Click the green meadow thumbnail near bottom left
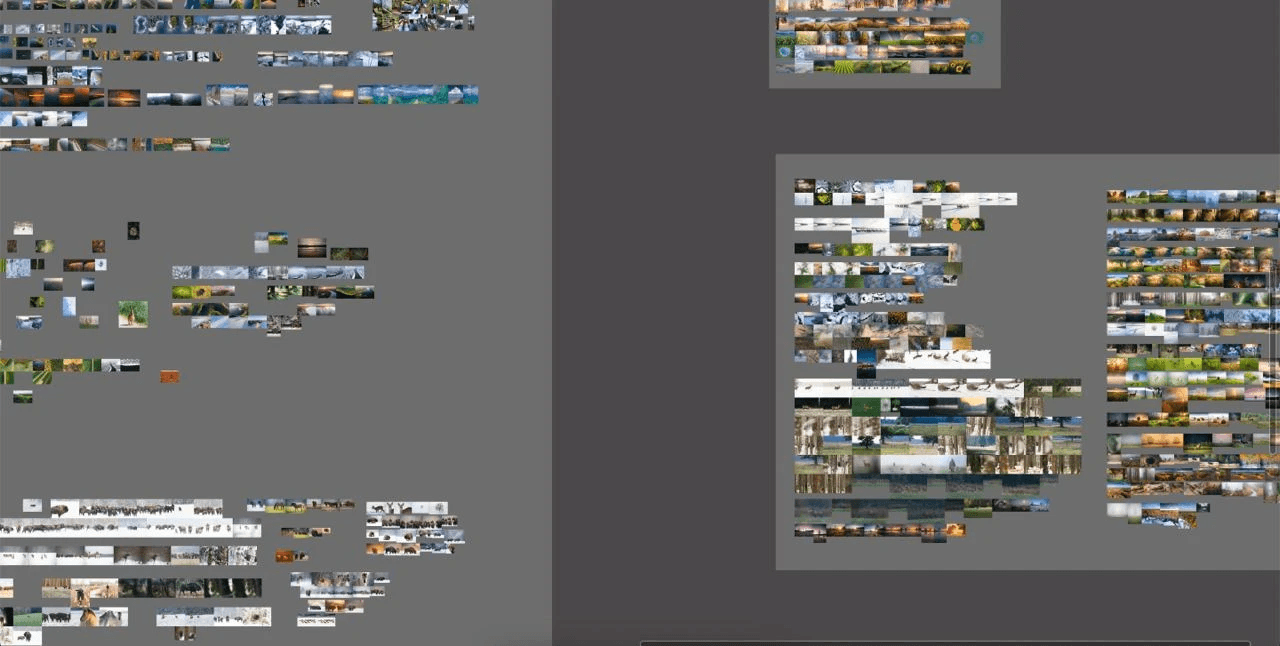This screenshot has width=1280, height=646. coord(28,617)
